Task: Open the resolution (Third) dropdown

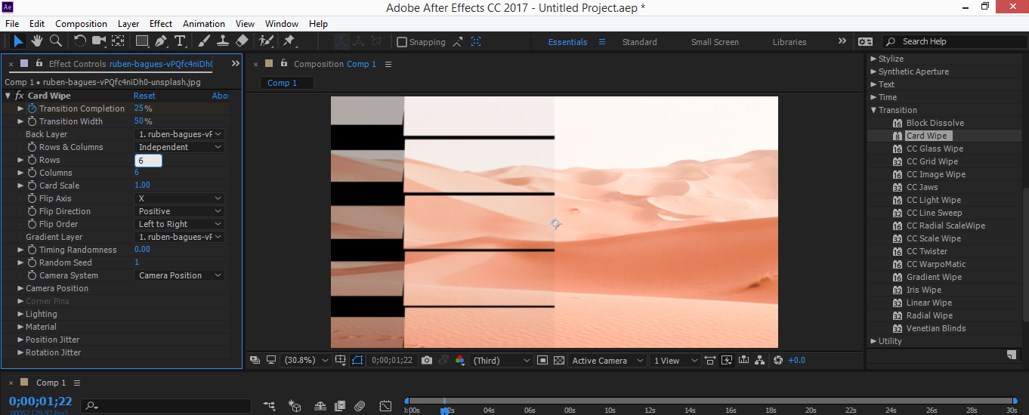Action: click(x=501, y=360)
